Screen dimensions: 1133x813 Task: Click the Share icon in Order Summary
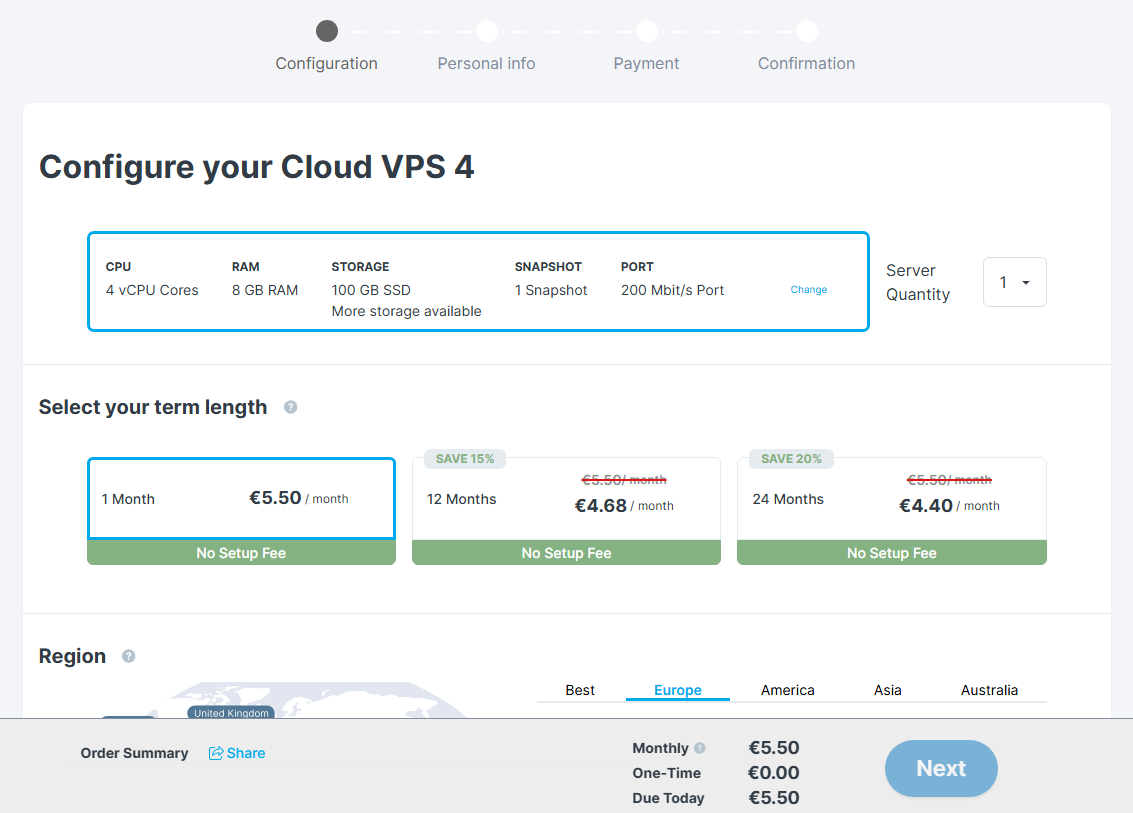[x=216, y=753]
